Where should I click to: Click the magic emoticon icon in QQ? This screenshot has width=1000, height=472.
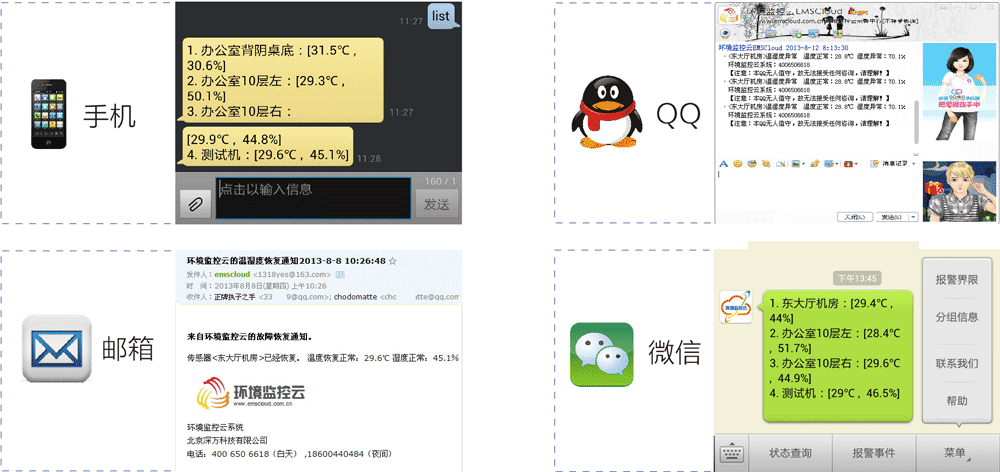pyautogui.click(x=753, y=164)
